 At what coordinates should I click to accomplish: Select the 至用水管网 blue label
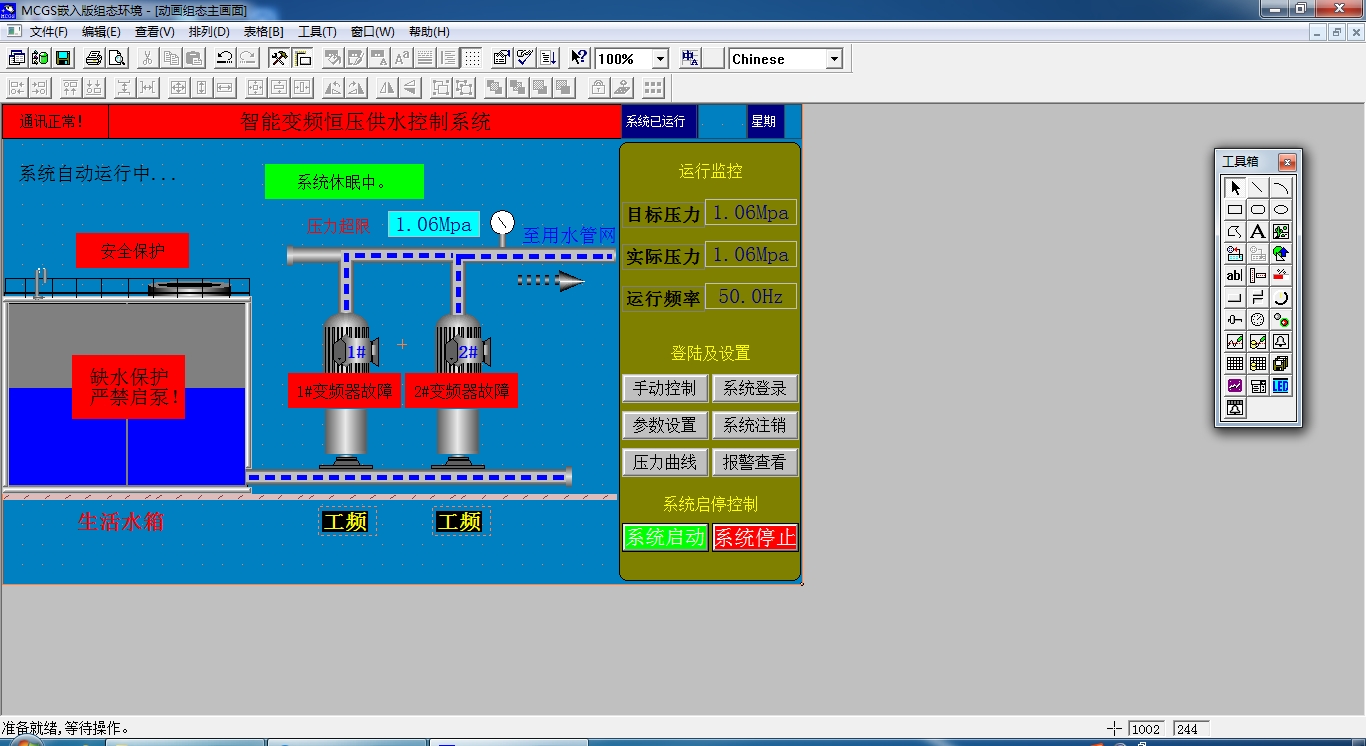click(x=569, y=236)
